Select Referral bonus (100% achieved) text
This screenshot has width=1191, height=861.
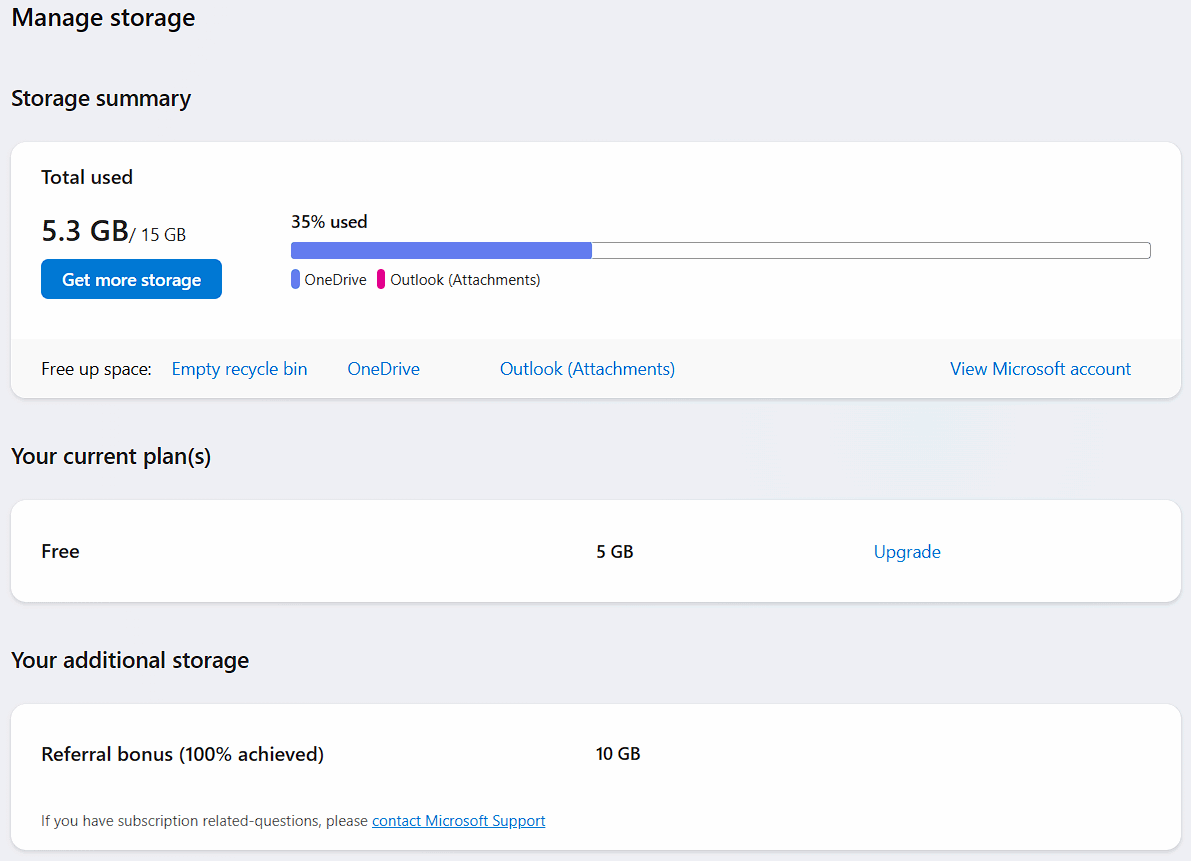[x=182, y=754]
